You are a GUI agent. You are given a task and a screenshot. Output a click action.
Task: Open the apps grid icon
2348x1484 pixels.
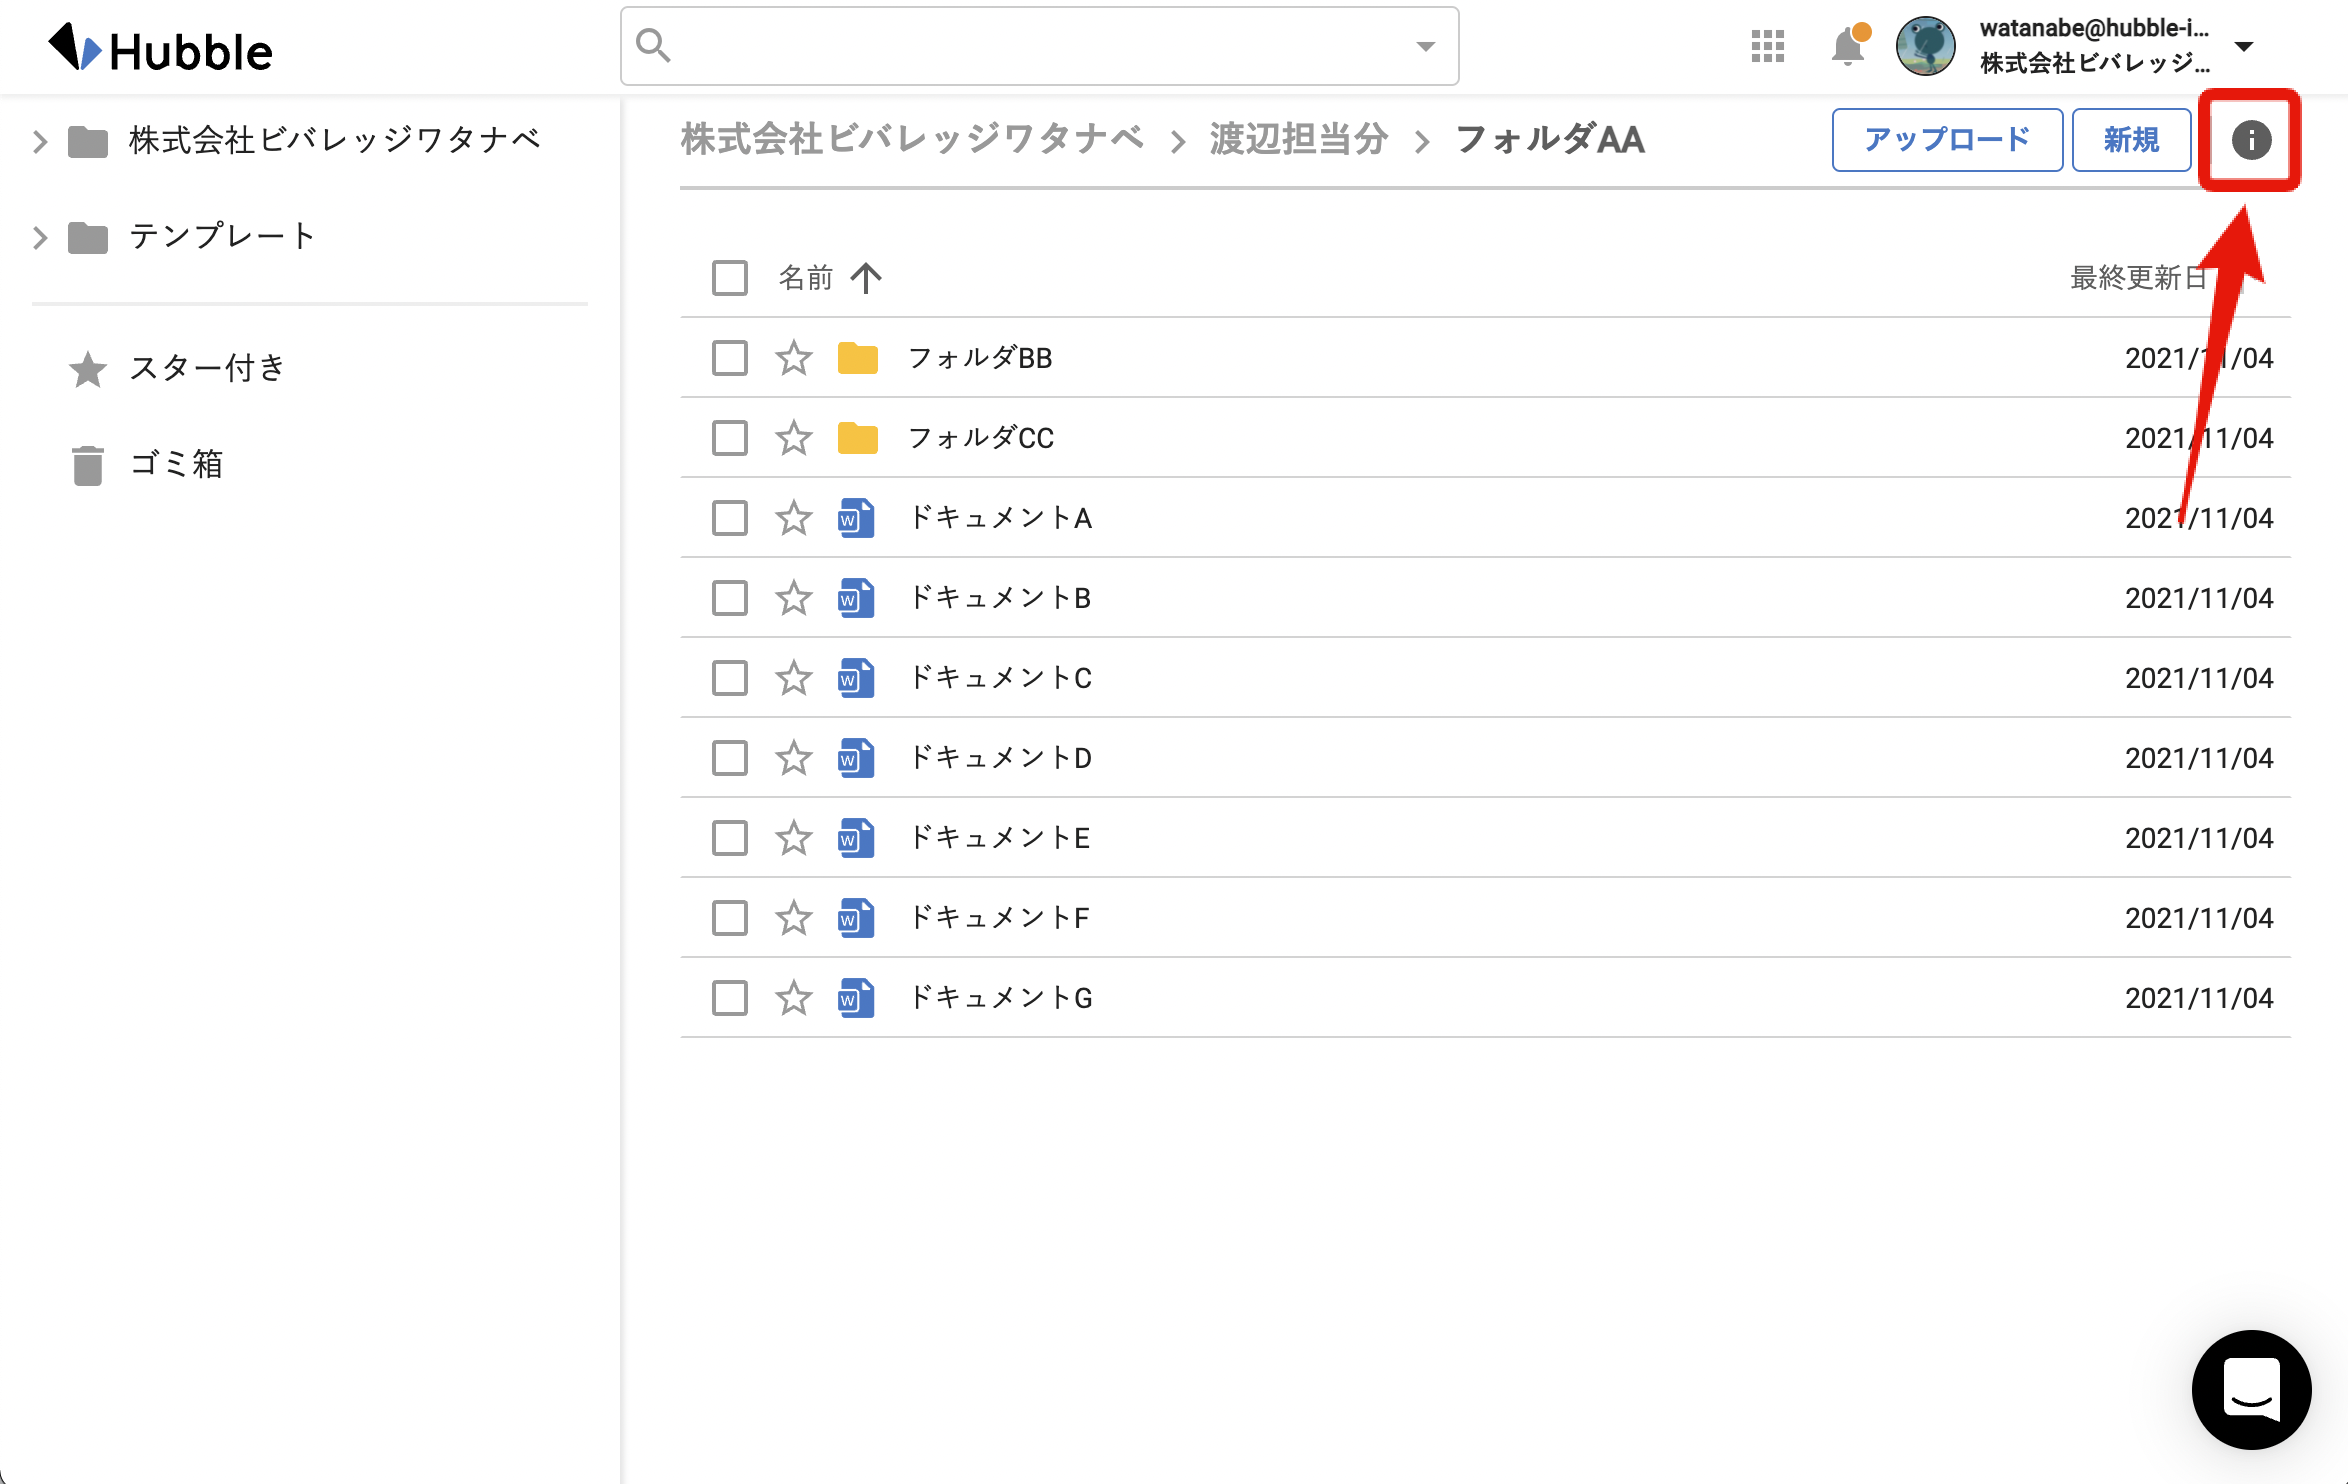(x=1768, y=46)
